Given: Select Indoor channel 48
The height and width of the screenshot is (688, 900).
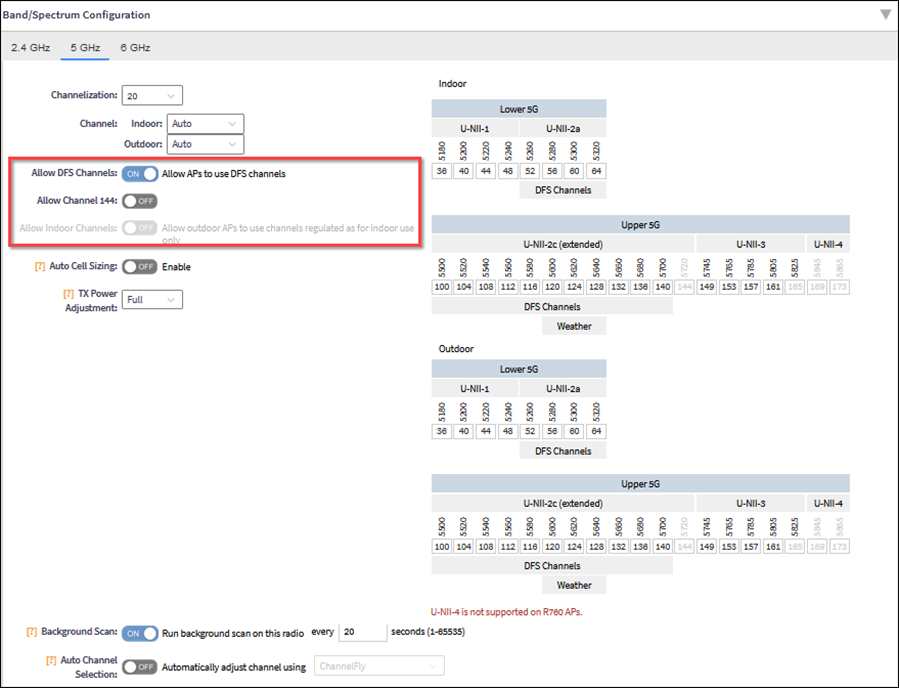Looking at the screenshot, I should point(508,171).
